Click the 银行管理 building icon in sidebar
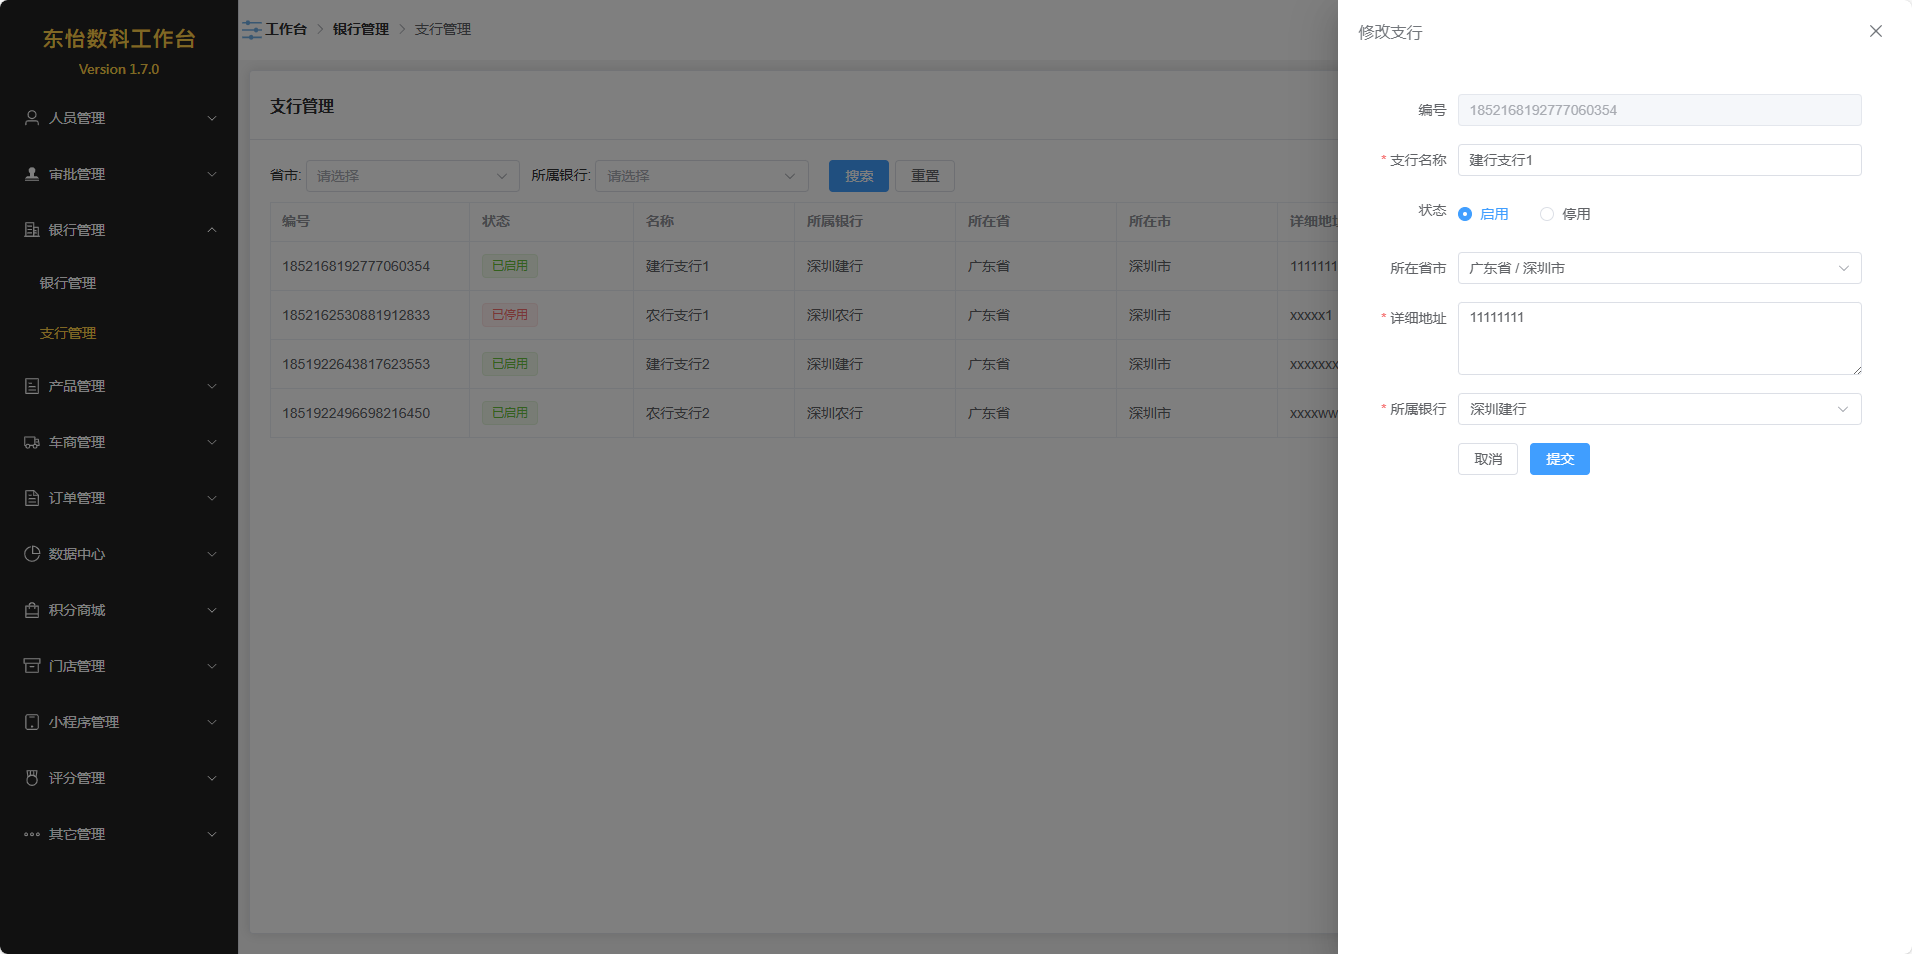 pyautogui.click(x=32, y=230)
